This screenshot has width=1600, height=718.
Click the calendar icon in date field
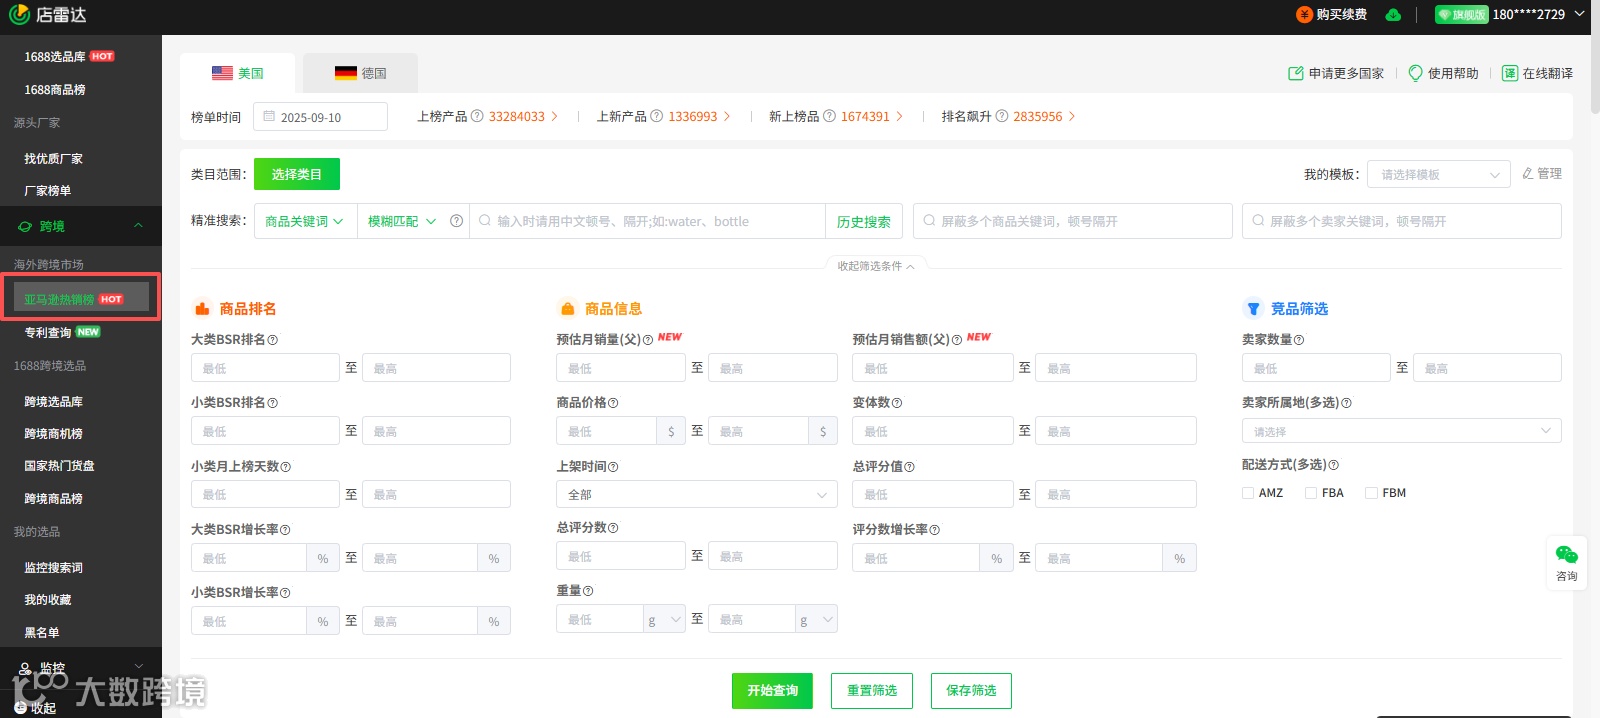click(x=269, y=117)
